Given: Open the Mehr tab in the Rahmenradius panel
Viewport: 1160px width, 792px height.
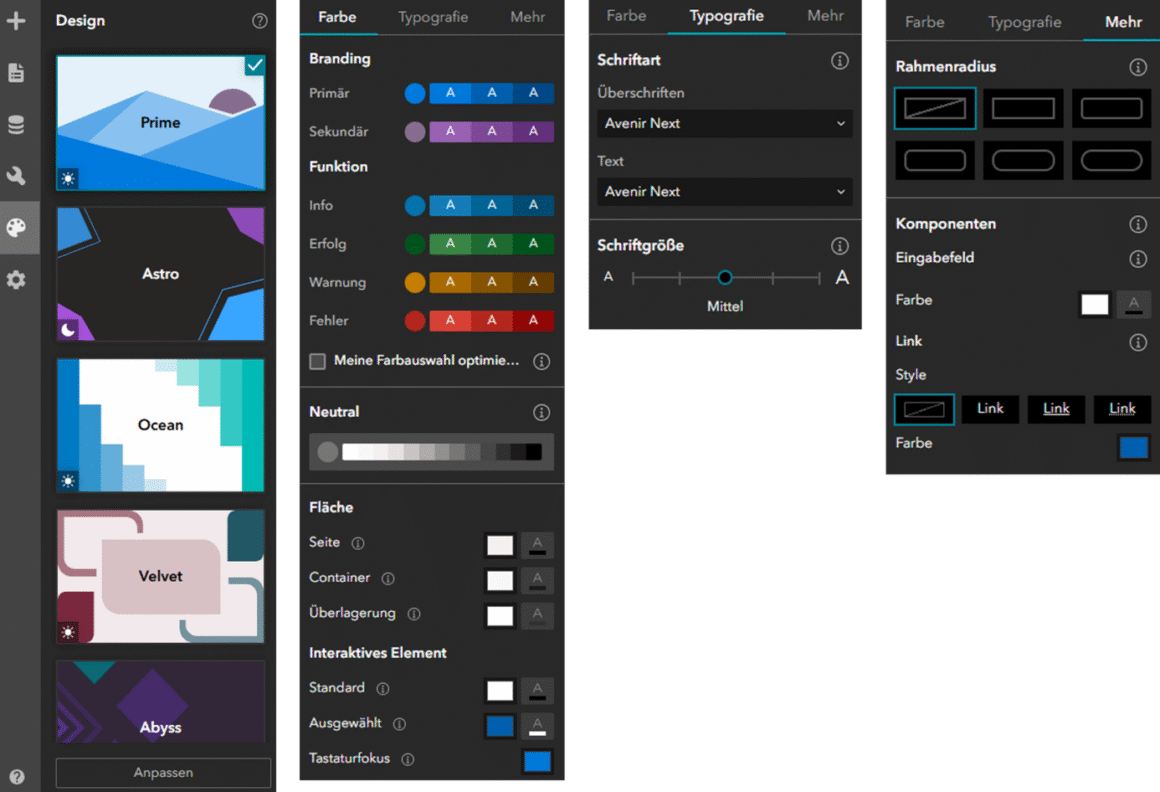Looking at the screenshot, I should click(x=1123, y=22).
